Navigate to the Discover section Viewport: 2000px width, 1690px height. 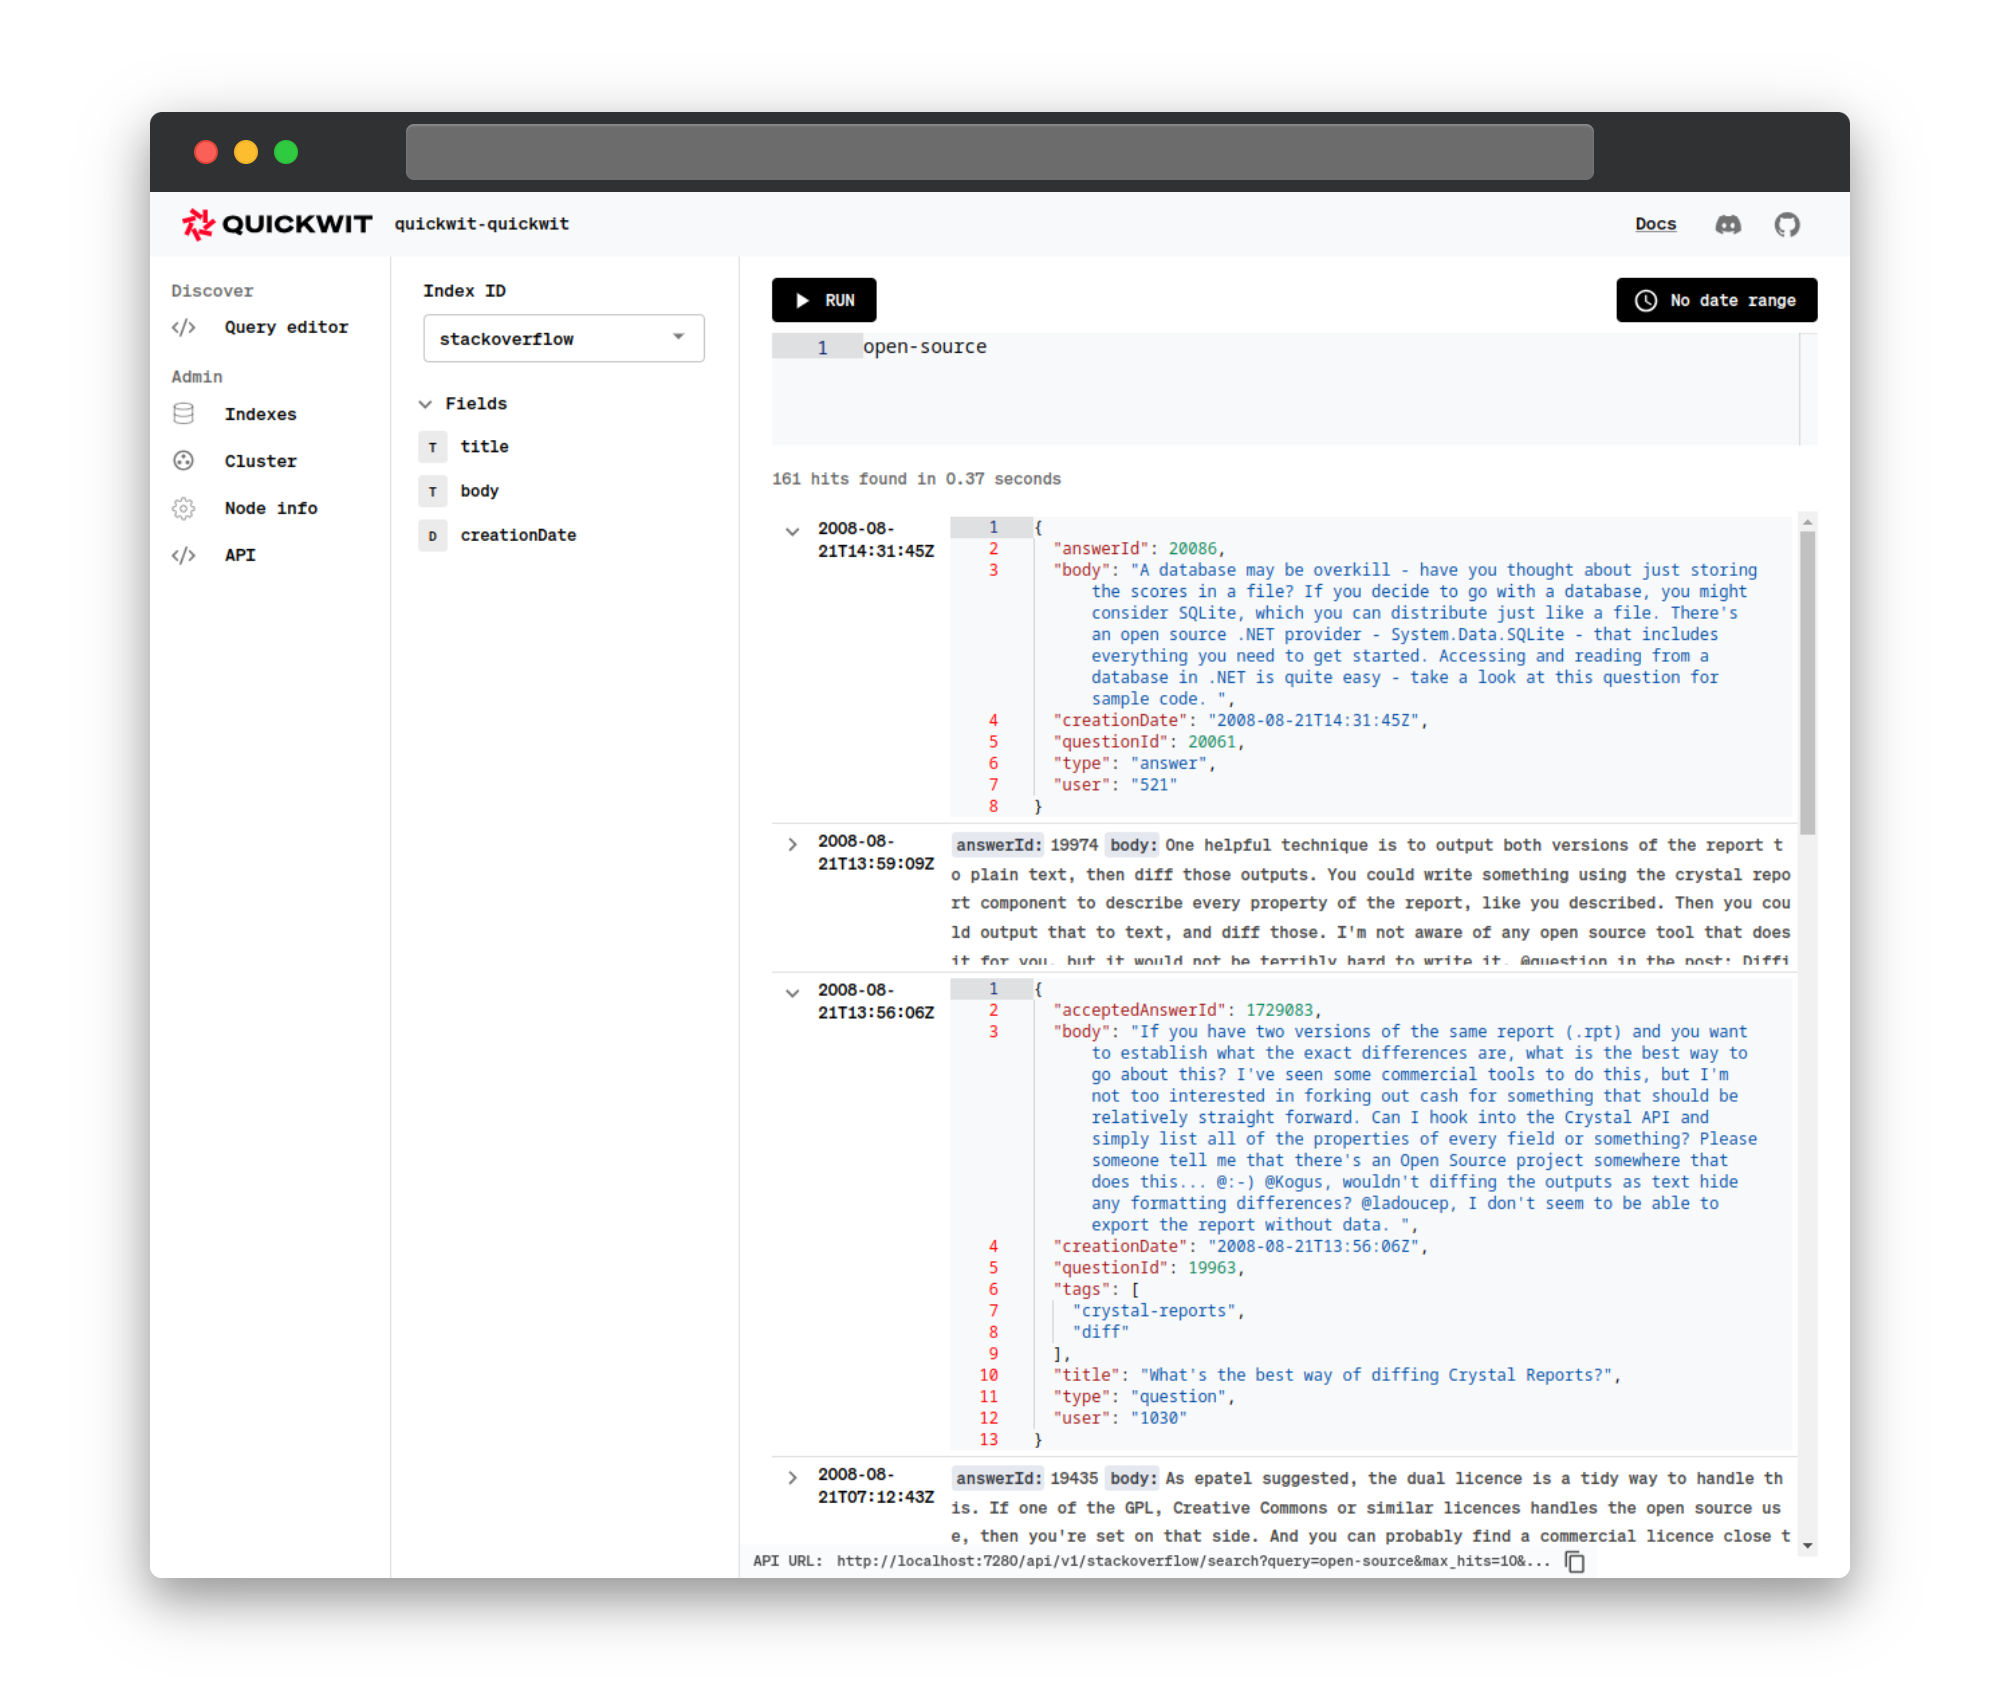point(213,288)
